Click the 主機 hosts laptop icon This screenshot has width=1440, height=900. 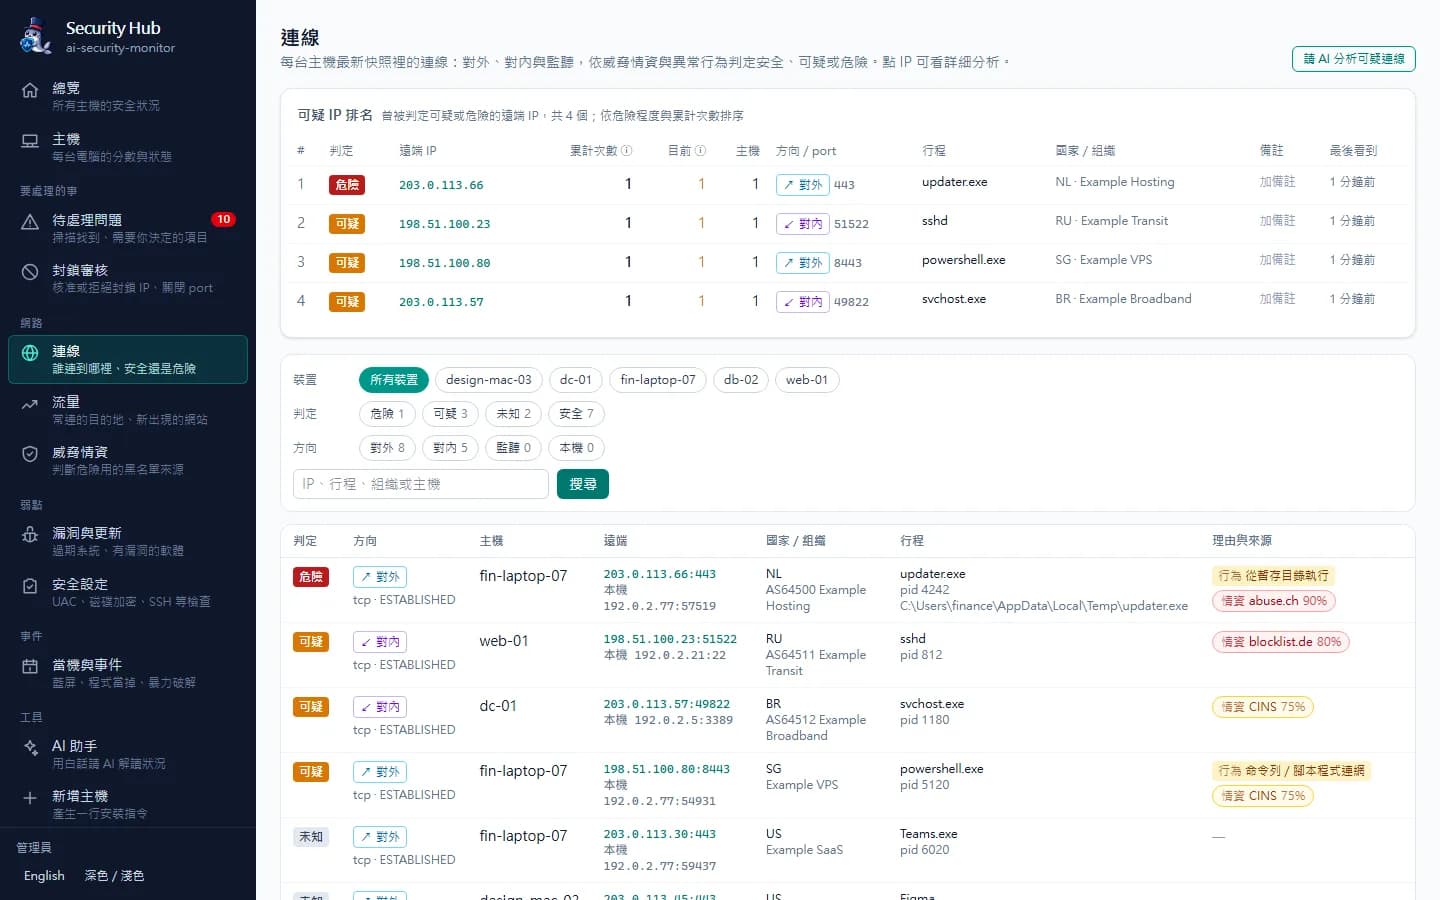[x=30, y=141]
